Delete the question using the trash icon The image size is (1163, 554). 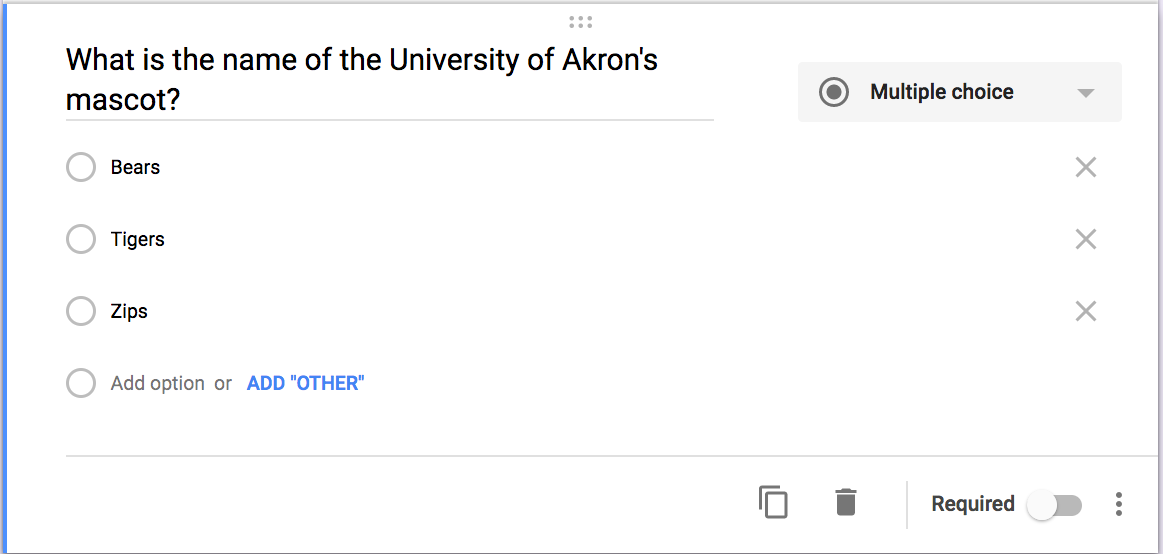point(845,502)
